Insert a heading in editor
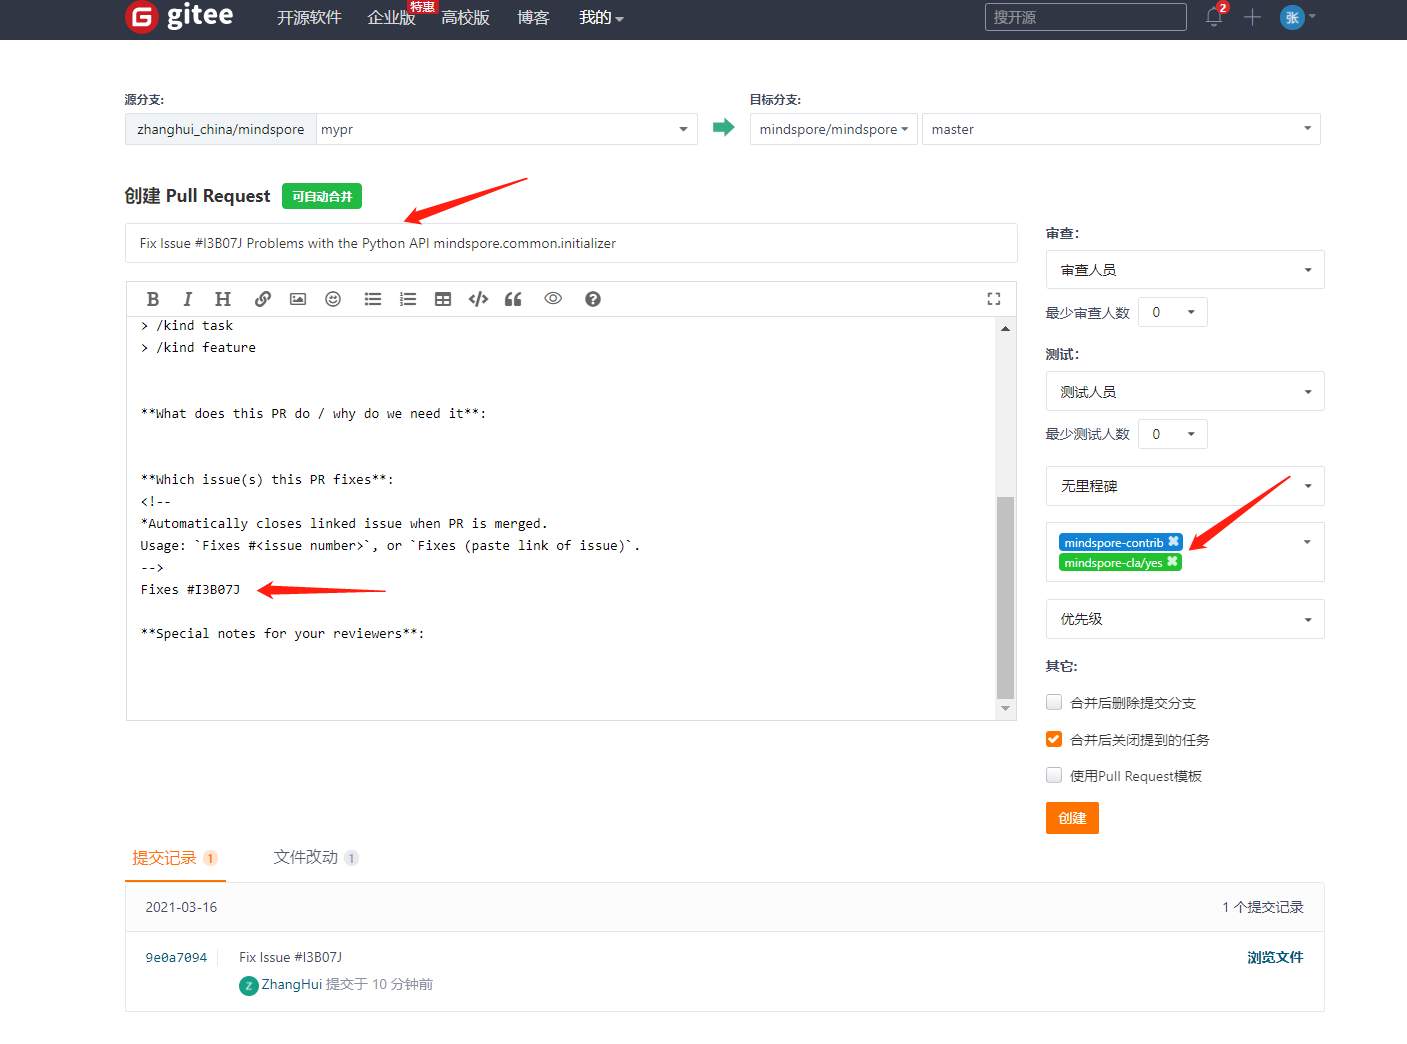This screenshot has width=1407, height=1044. [x=223, y=299]
